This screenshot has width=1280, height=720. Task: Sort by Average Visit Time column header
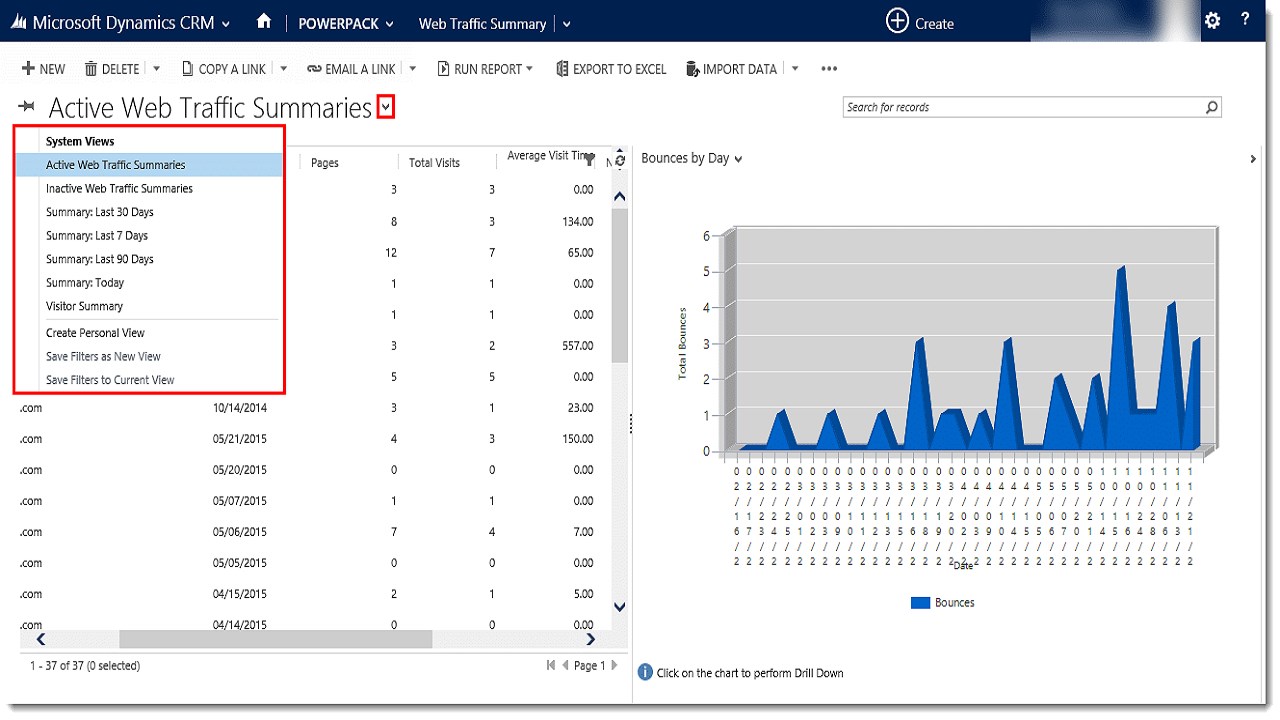point(551,156)
